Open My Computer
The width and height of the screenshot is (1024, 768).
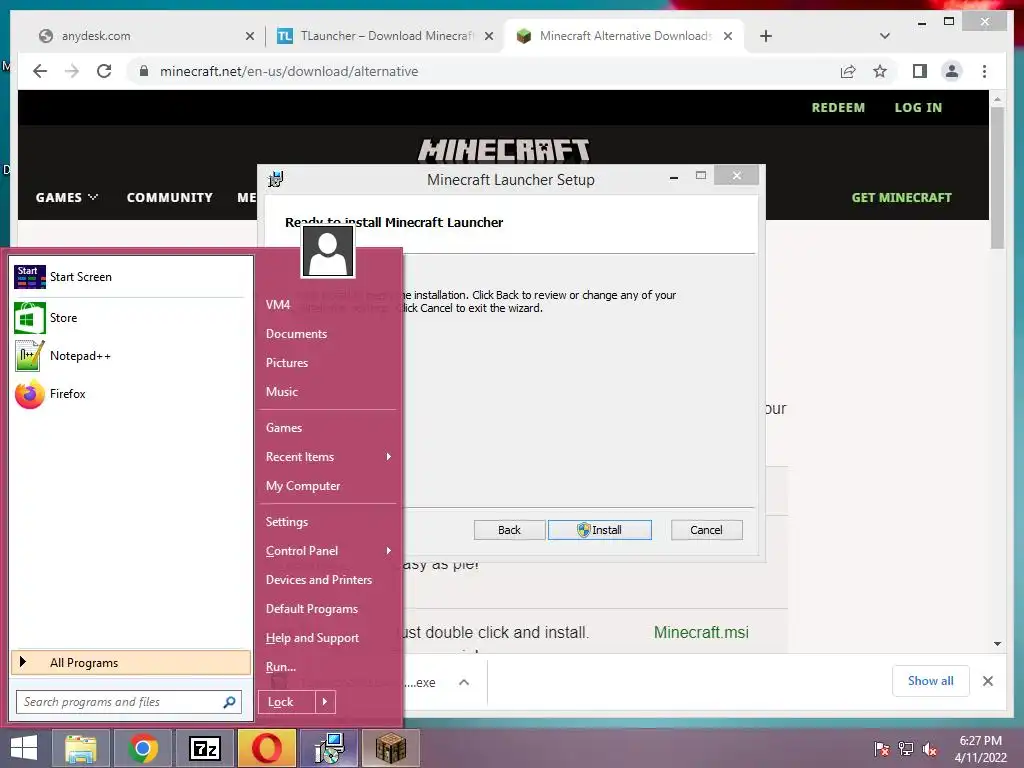pos(303,486)
